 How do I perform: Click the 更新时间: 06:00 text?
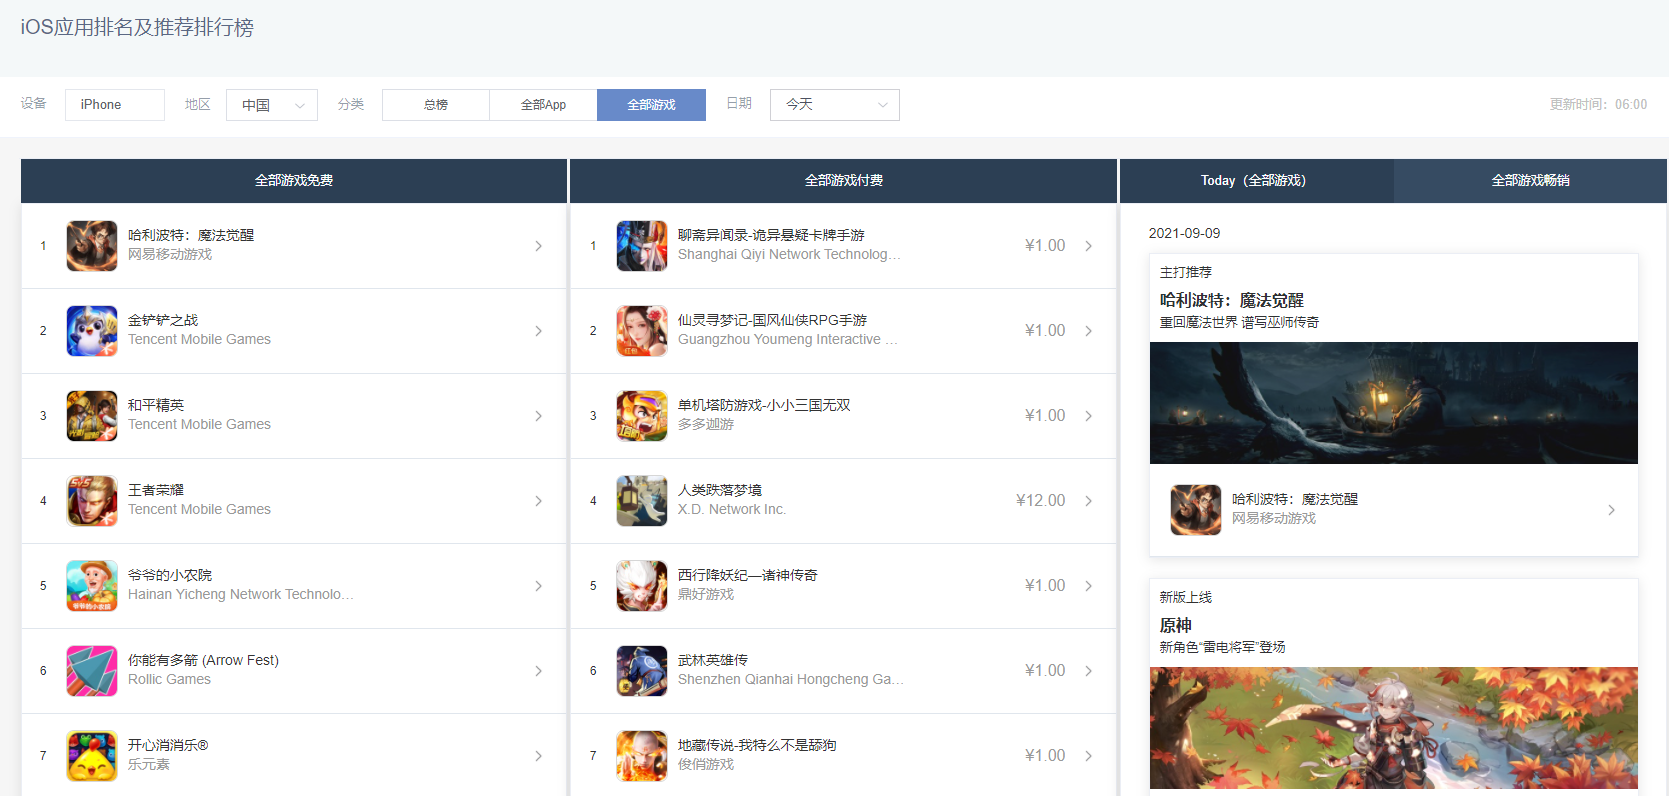(1598, 104)
